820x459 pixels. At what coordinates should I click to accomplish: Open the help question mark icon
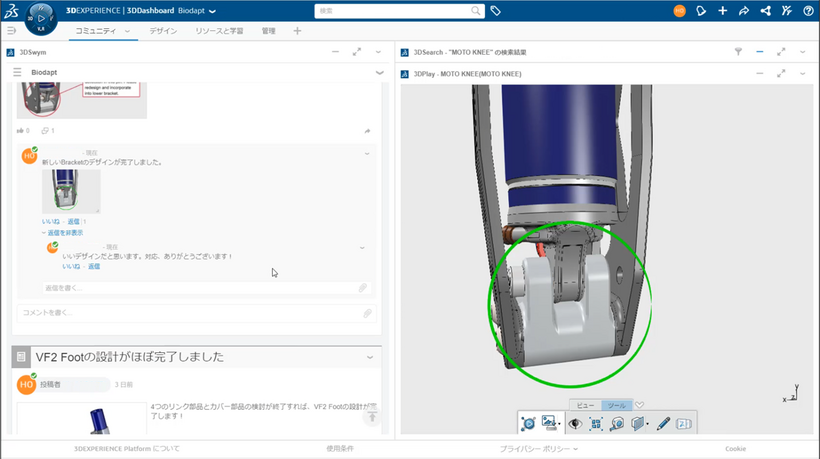(808, 10)
